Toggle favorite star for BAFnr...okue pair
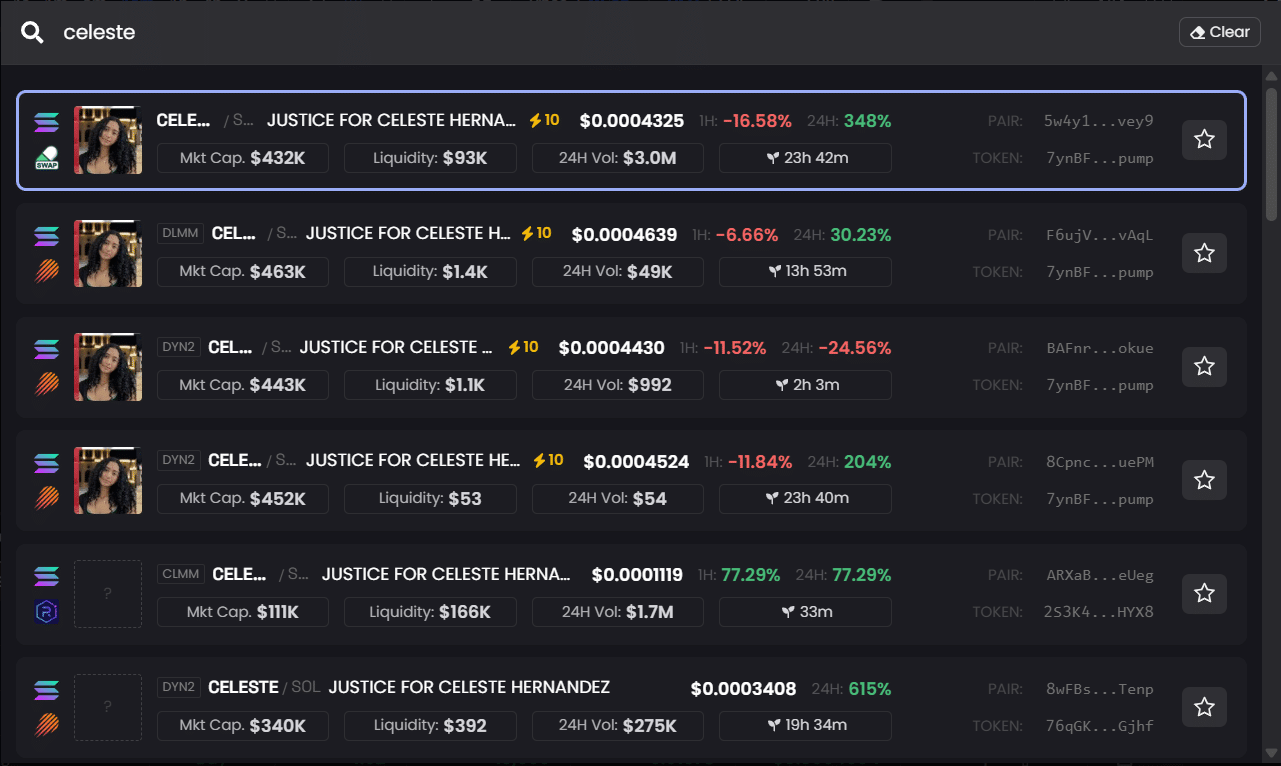The height and width of the screenshot is (766, 1281). (1204, 367)
